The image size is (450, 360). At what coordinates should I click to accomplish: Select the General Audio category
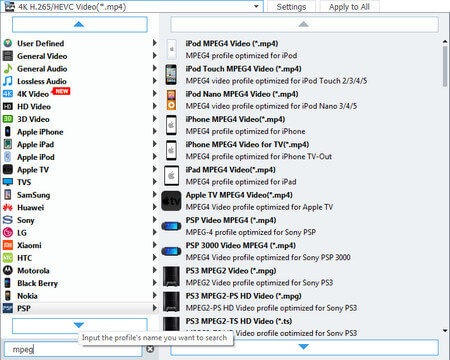coord(80,69)
